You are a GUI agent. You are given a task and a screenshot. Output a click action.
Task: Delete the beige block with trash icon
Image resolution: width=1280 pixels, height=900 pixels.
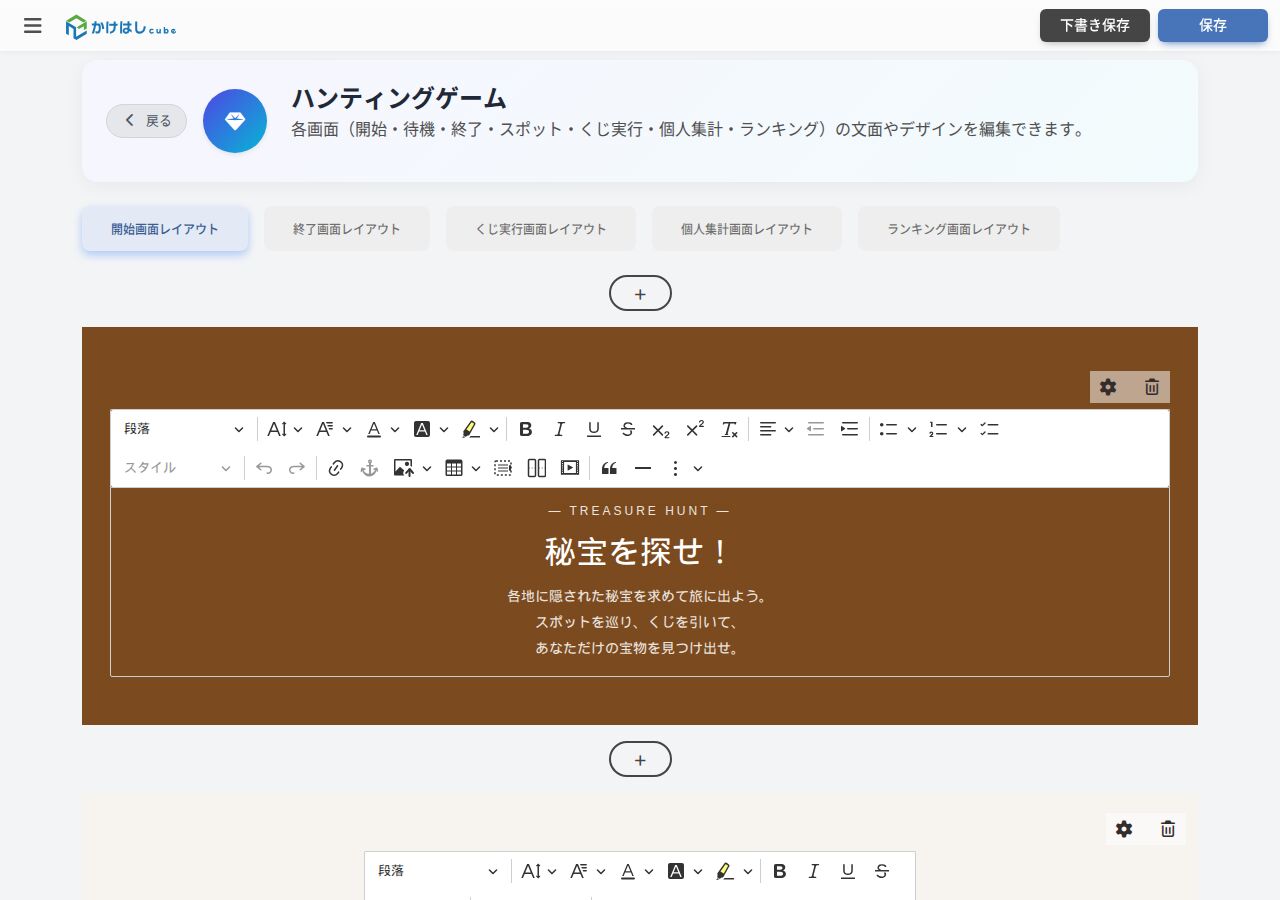(x=1168, y=829)
